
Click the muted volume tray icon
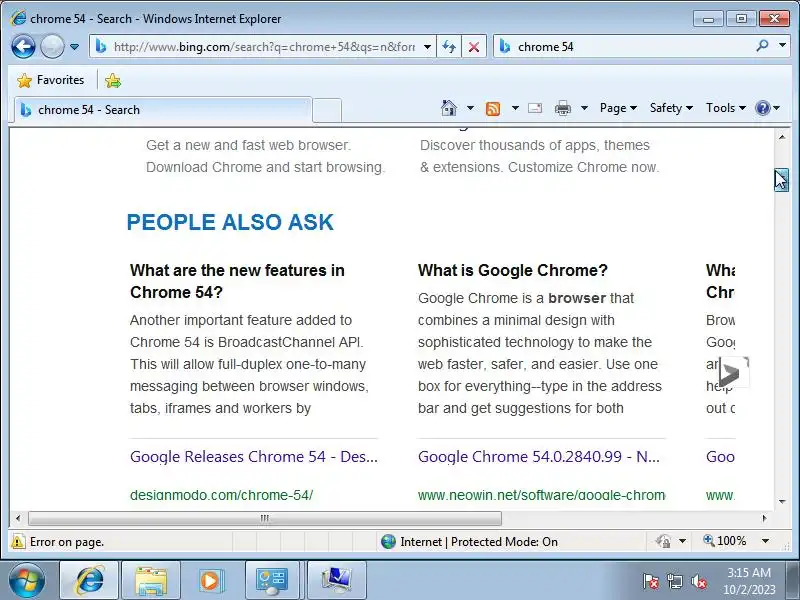click(x=698, y=581)
